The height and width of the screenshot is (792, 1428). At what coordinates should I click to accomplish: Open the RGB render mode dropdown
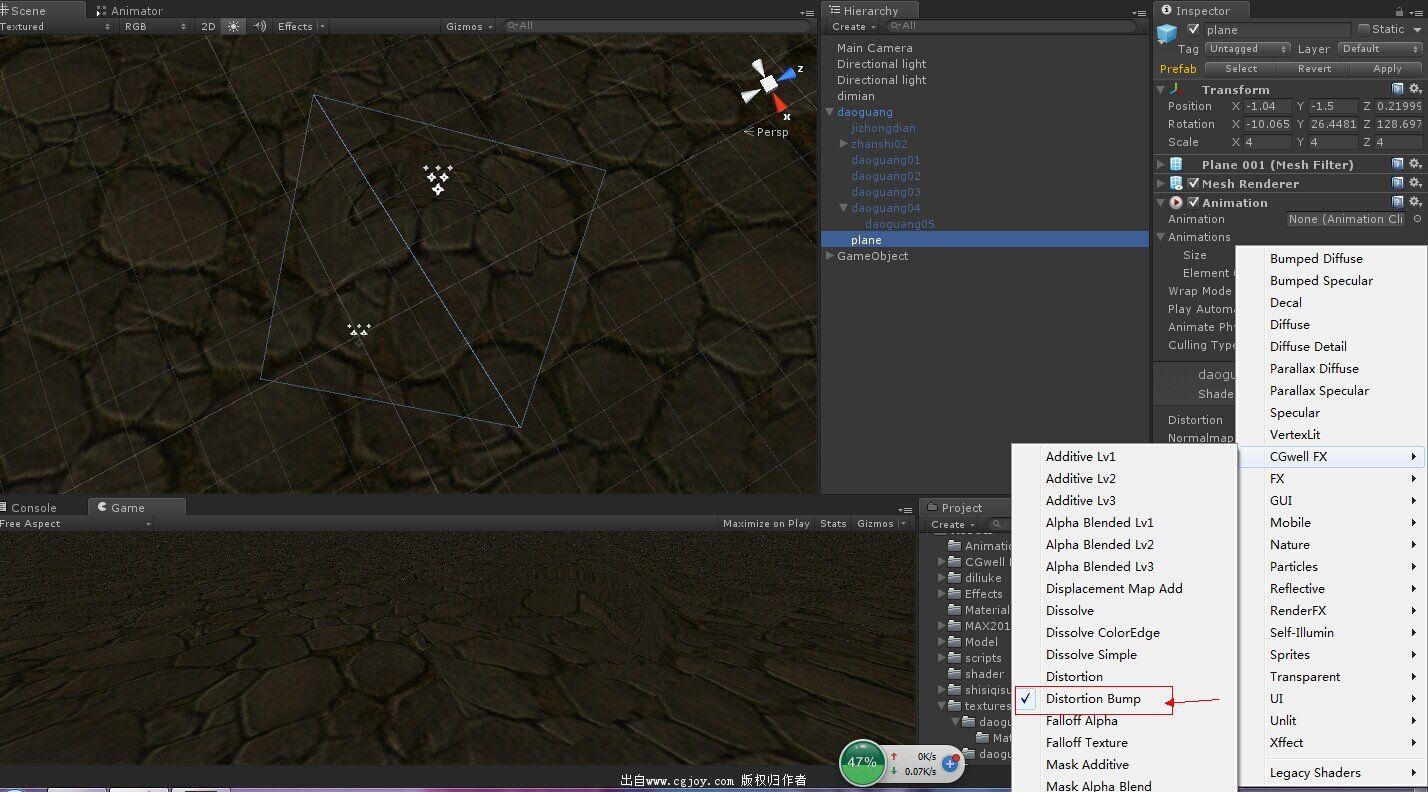tap(155, 27)
